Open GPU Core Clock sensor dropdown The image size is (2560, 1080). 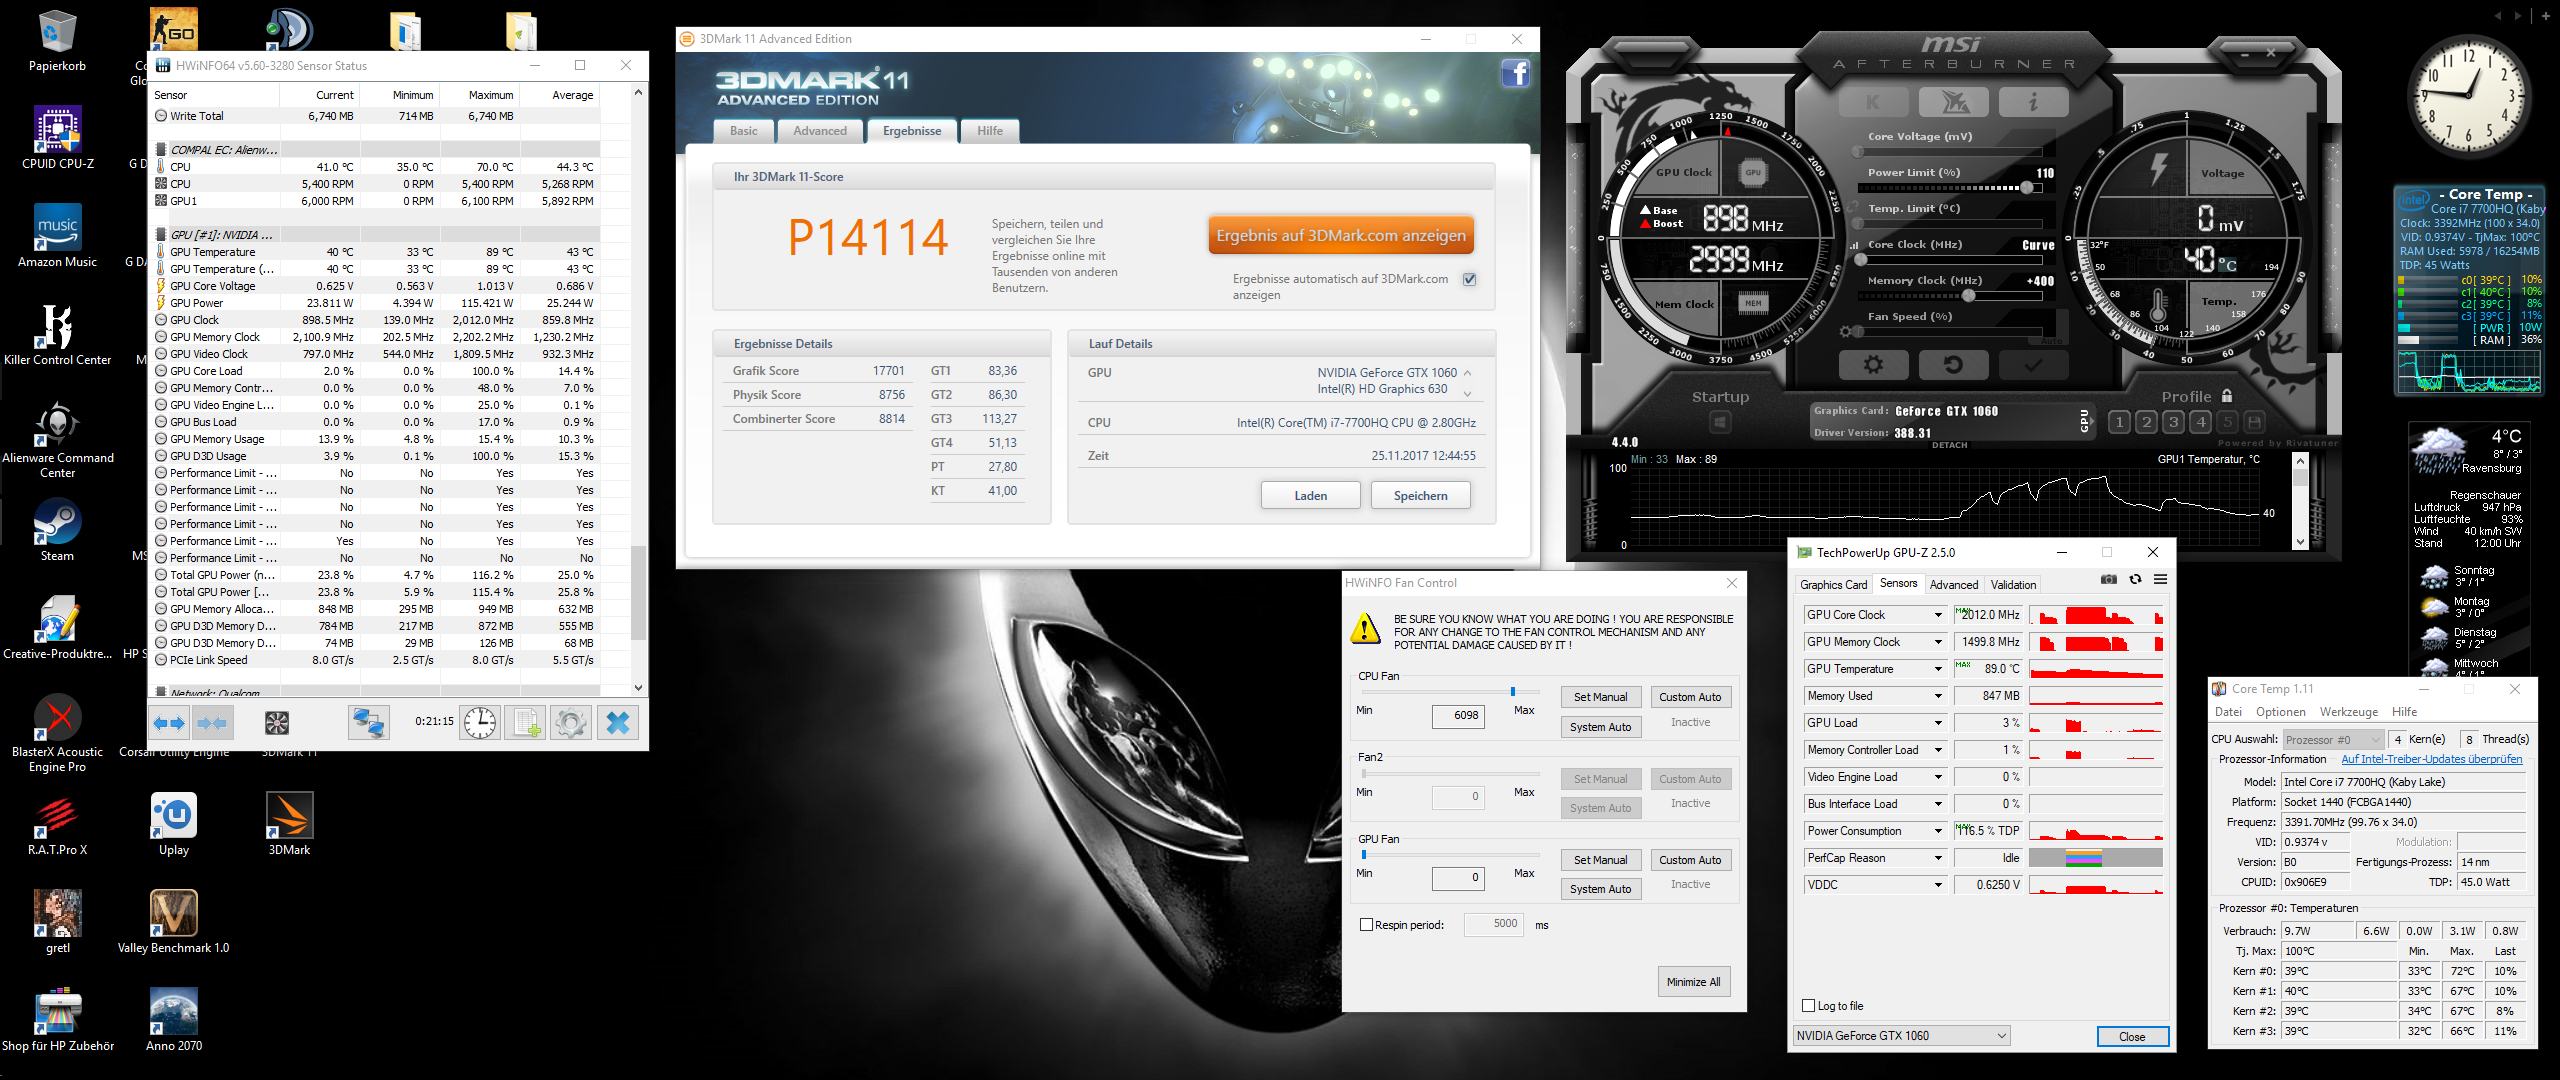(1937, 615)
